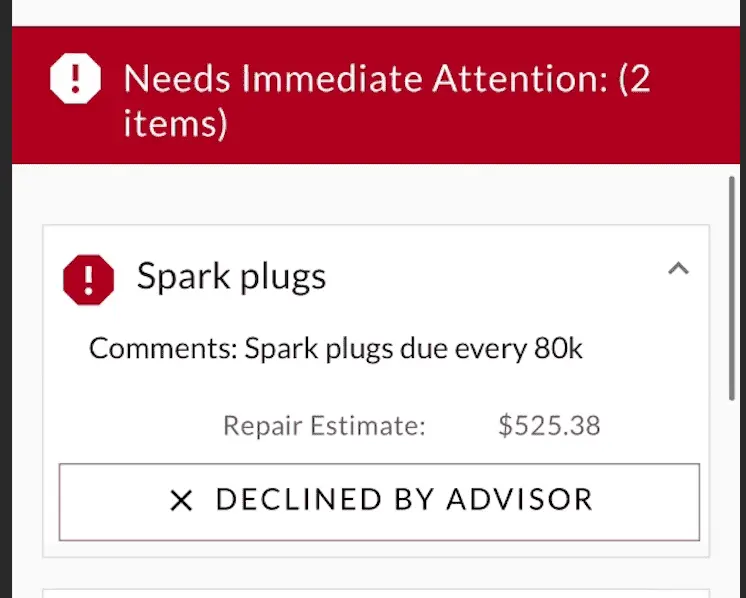The width and height of the screenshot is (746, 598).
Task: Click the "(2" item count in banner
Action: point(634,78)
